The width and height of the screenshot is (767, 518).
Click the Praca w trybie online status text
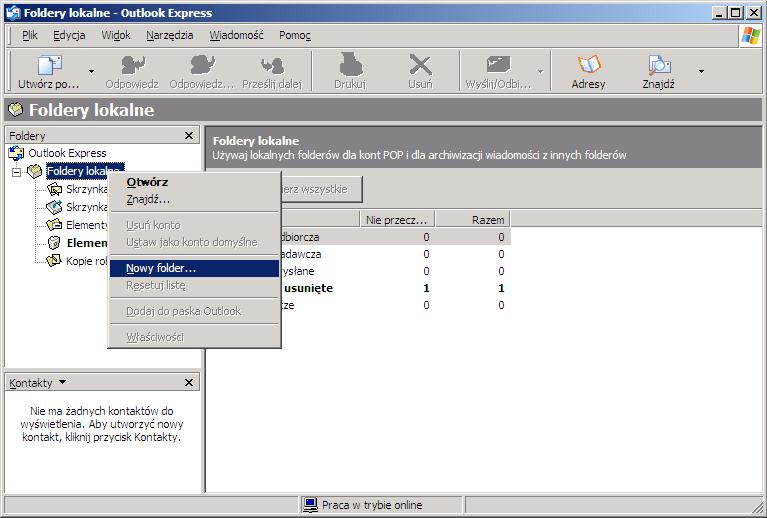372,505
